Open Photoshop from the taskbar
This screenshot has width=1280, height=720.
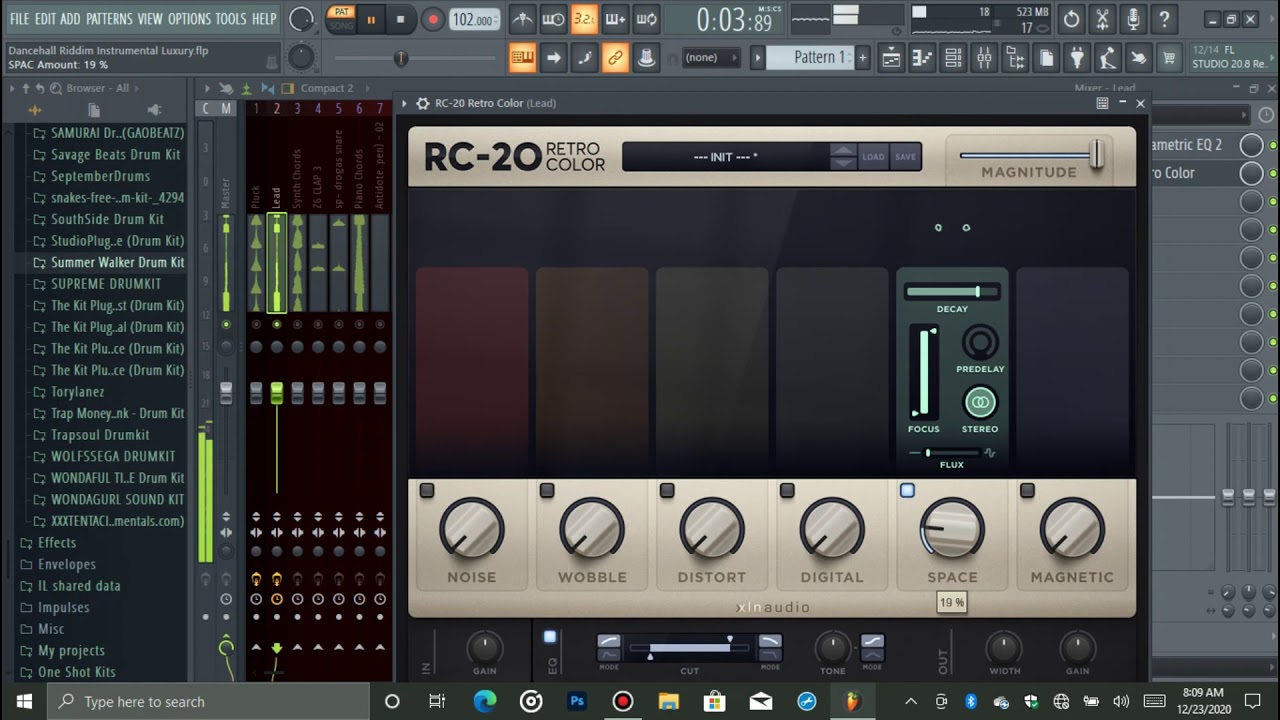[x=577, y=701]
